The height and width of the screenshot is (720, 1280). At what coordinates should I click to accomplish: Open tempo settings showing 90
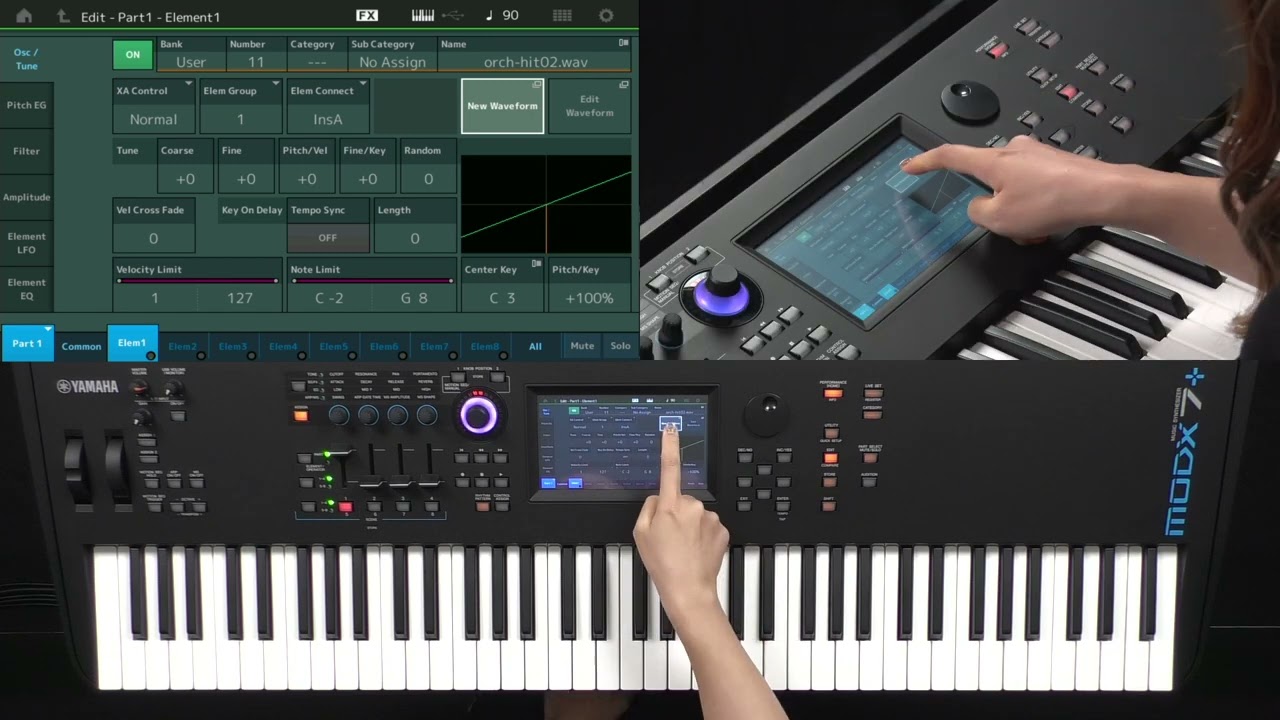pos(502,15)
